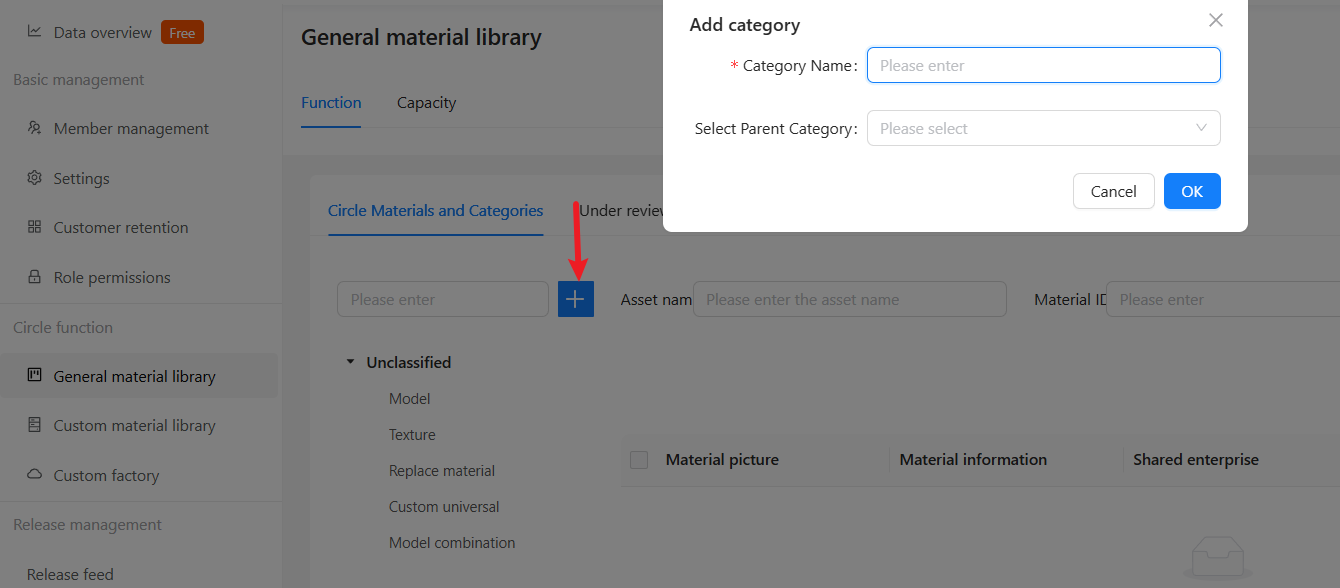Select Replace material category
Screen dimensions: 1340x588
point(442,470)
